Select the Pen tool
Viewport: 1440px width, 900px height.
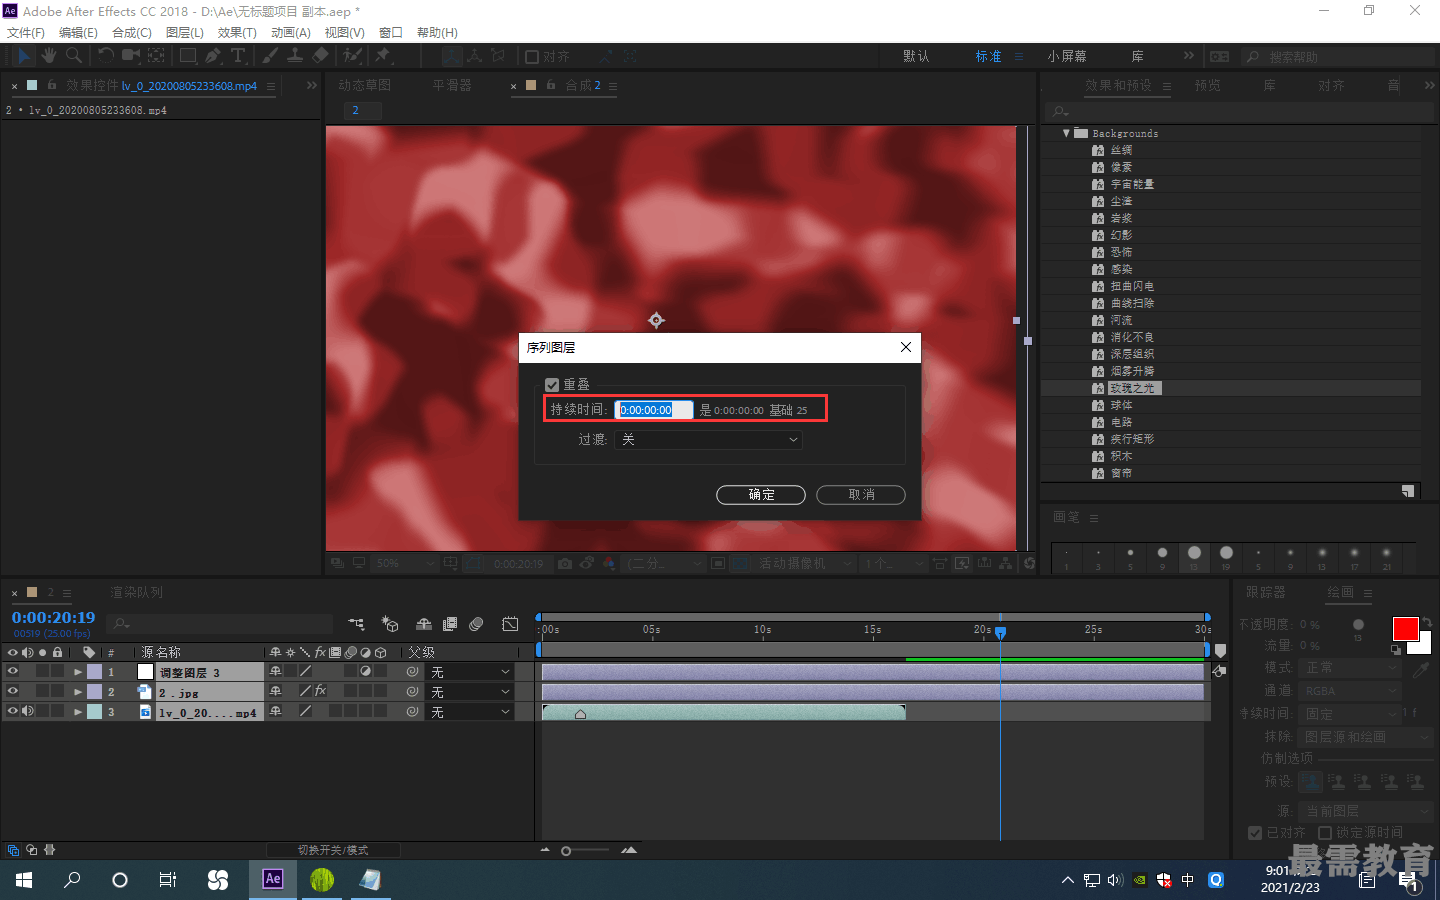tap(213, 56)
